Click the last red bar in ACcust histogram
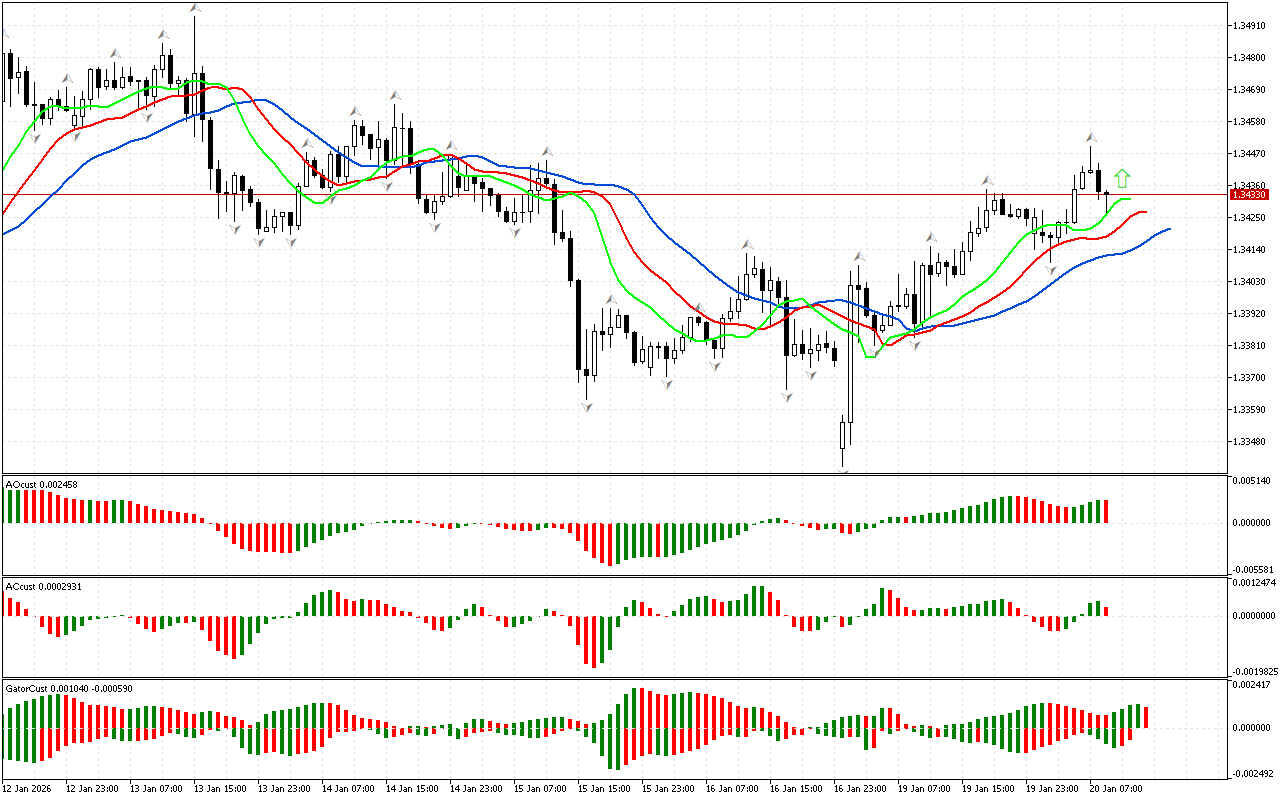 (1106, 611)
